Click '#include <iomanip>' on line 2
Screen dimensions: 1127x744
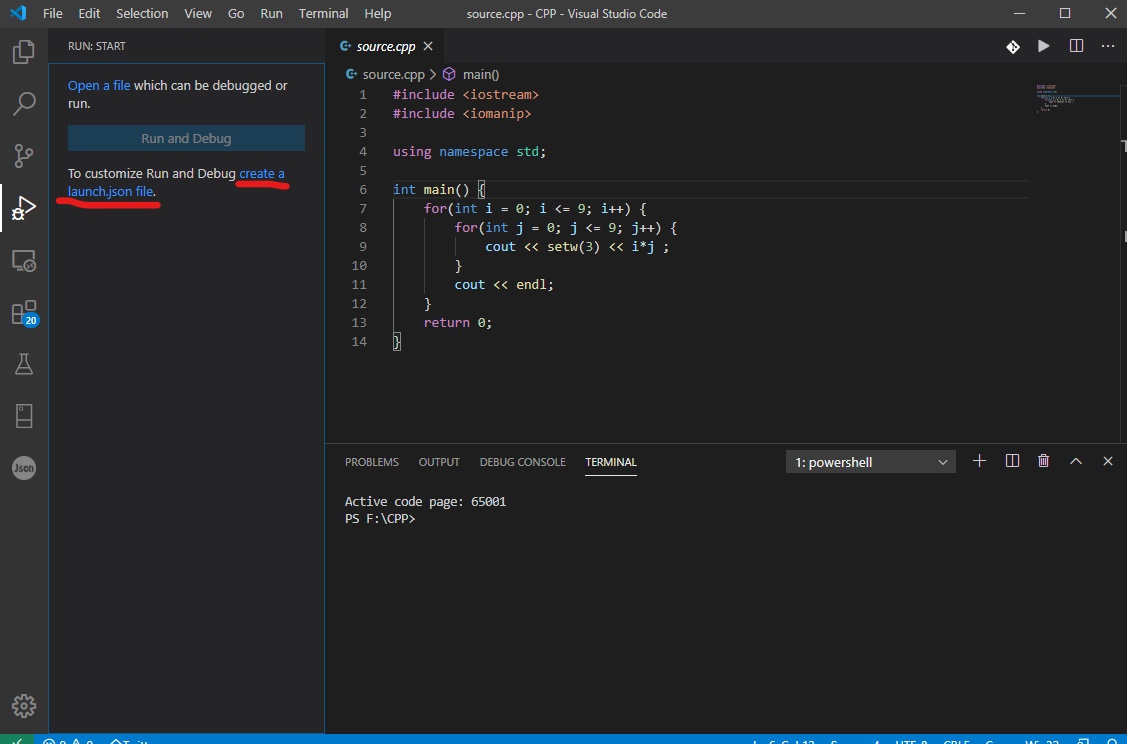[462, 114]
